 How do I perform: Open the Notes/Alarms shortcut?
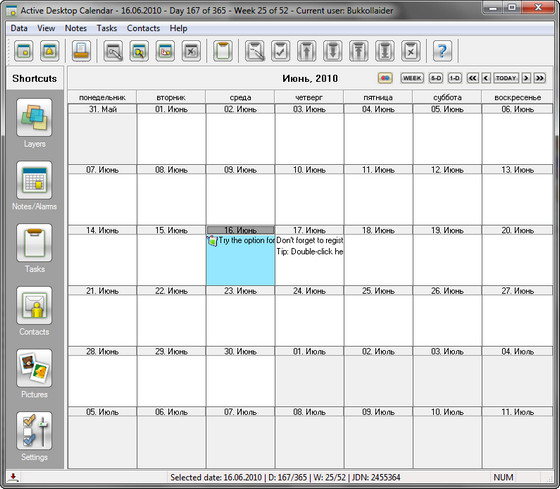[x=34, y=180]
